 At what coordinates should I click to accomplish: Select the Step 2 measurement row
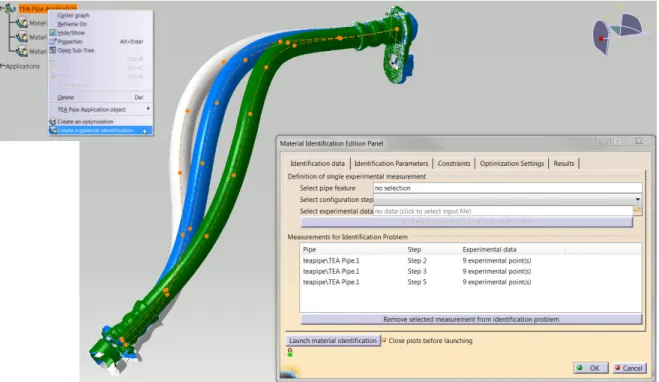[470, 261]
